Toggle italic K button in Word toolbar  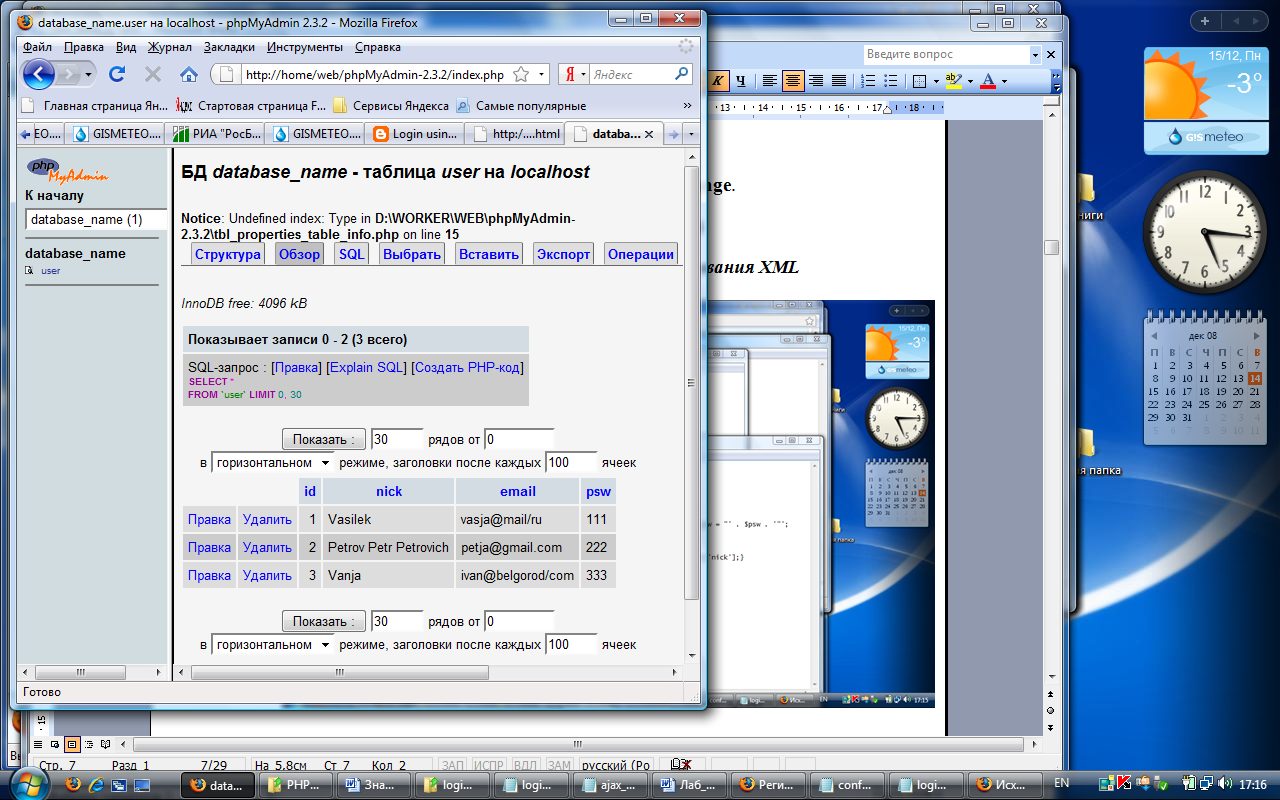(718, 81)
